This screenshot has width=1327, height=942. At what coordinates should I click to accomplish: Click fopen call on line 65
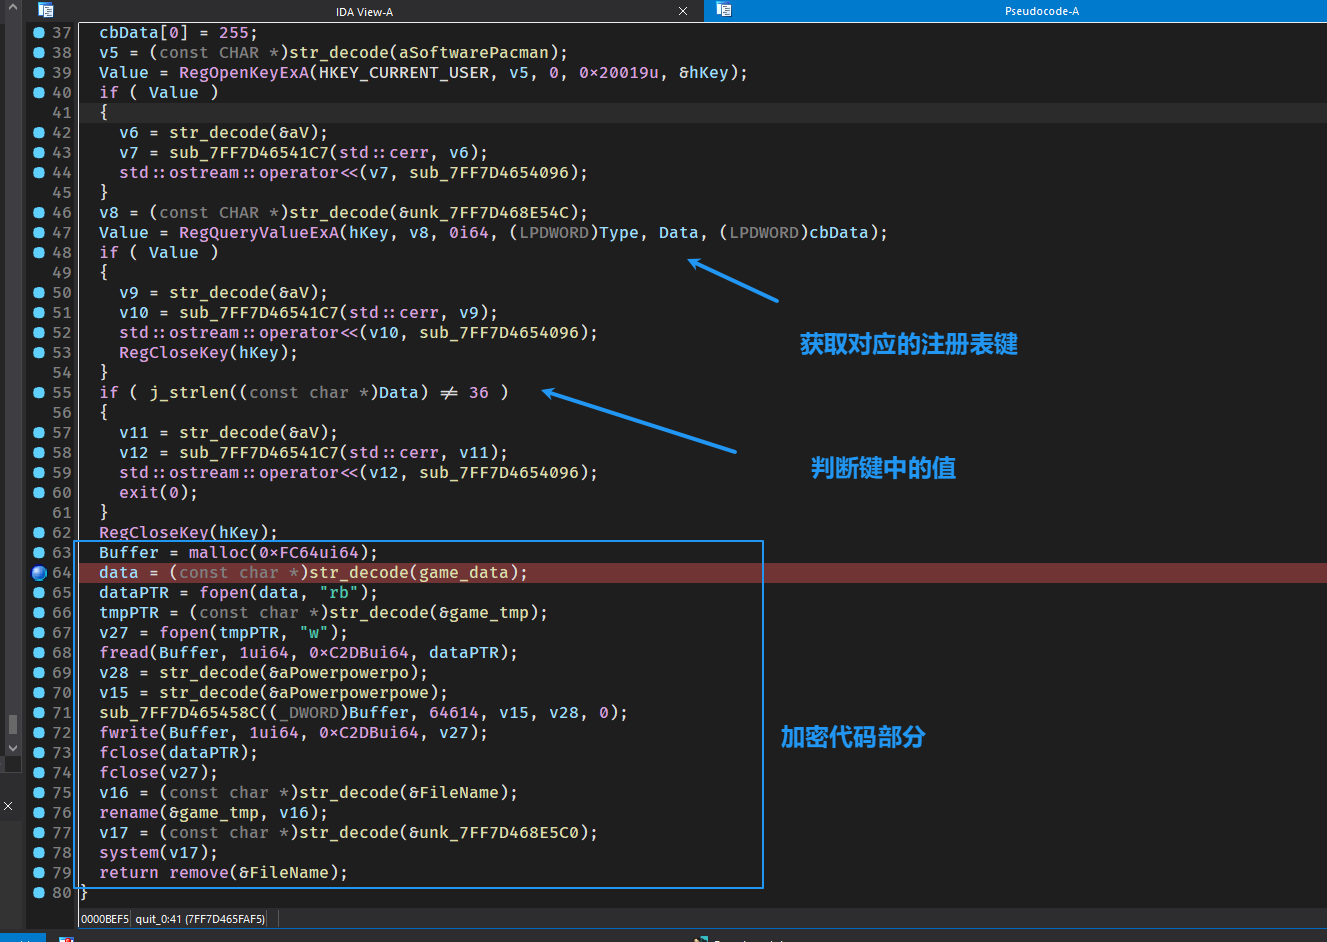pyautogui.click(x=224, y=593)
